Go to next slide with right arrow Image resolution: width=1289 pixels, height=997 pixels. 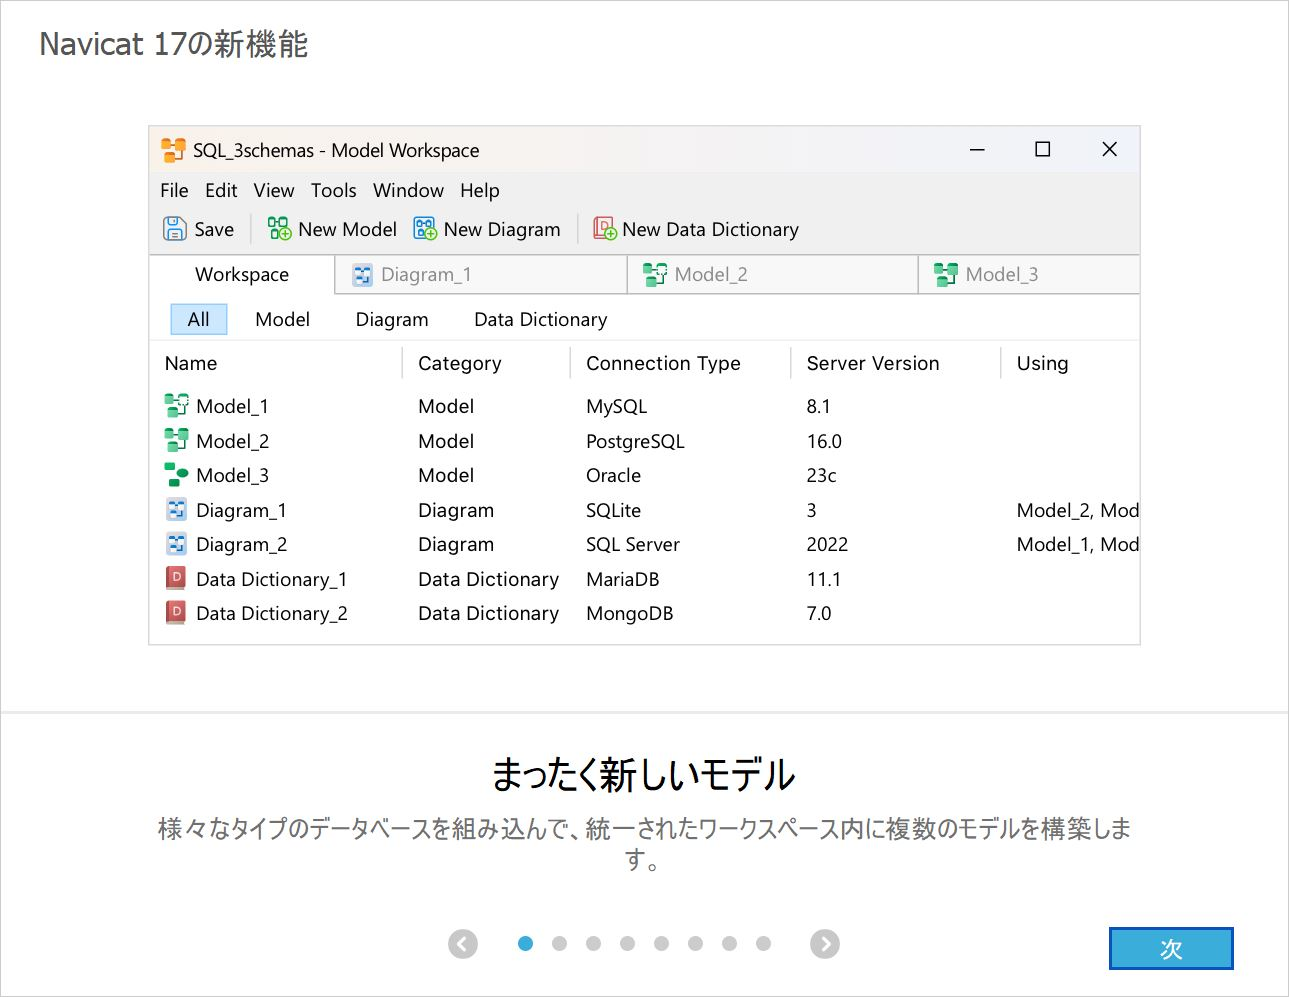824,943
